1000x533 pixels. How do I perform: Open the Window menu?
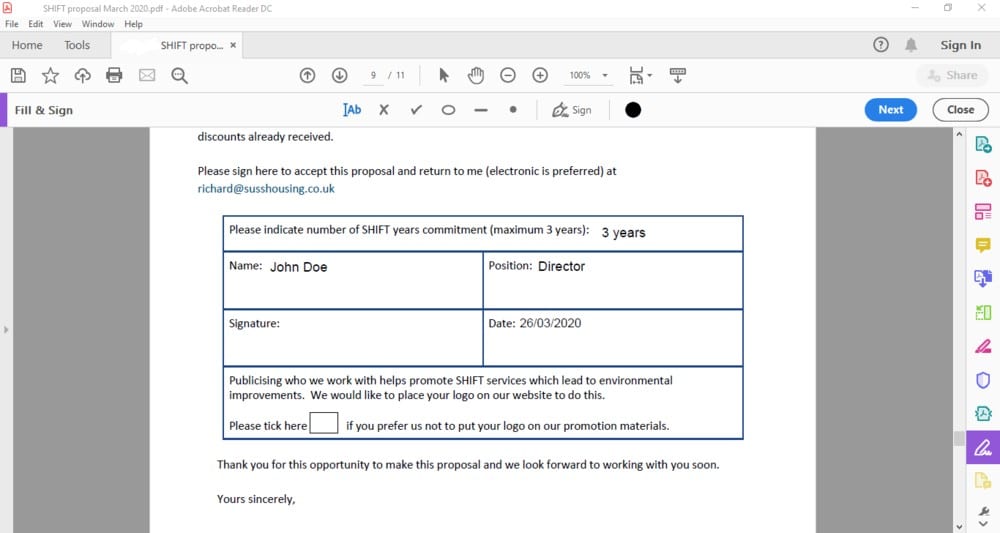98,24
